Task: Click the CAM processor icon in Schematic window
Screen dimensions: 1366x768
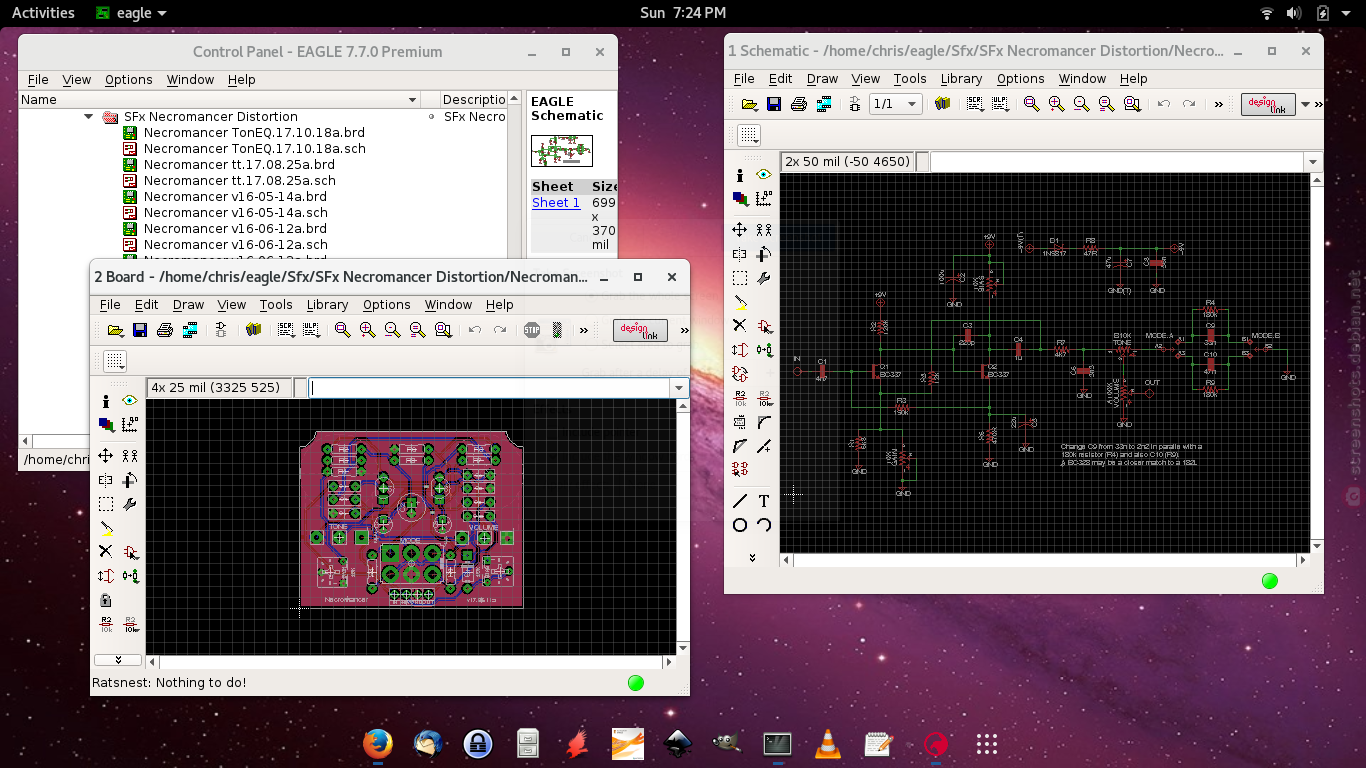Action: click(x=823, y=104)
